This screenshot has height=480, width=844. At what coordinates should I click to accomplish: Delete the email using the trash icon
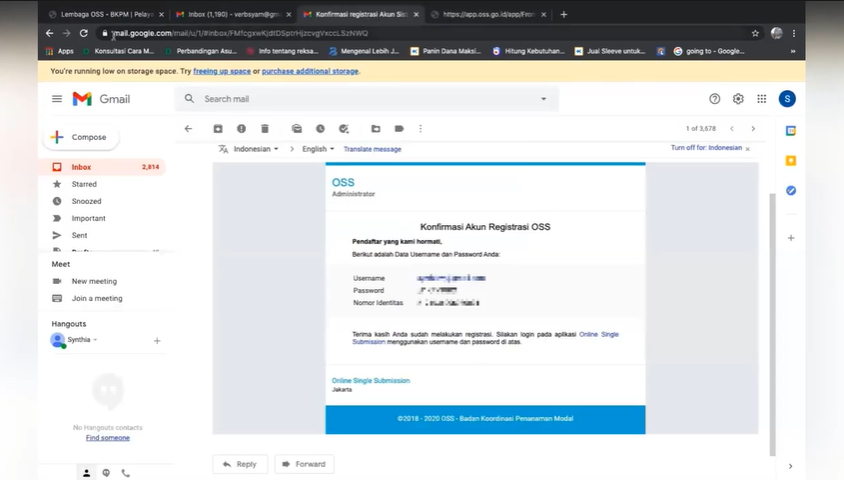[x=265, y=129]
